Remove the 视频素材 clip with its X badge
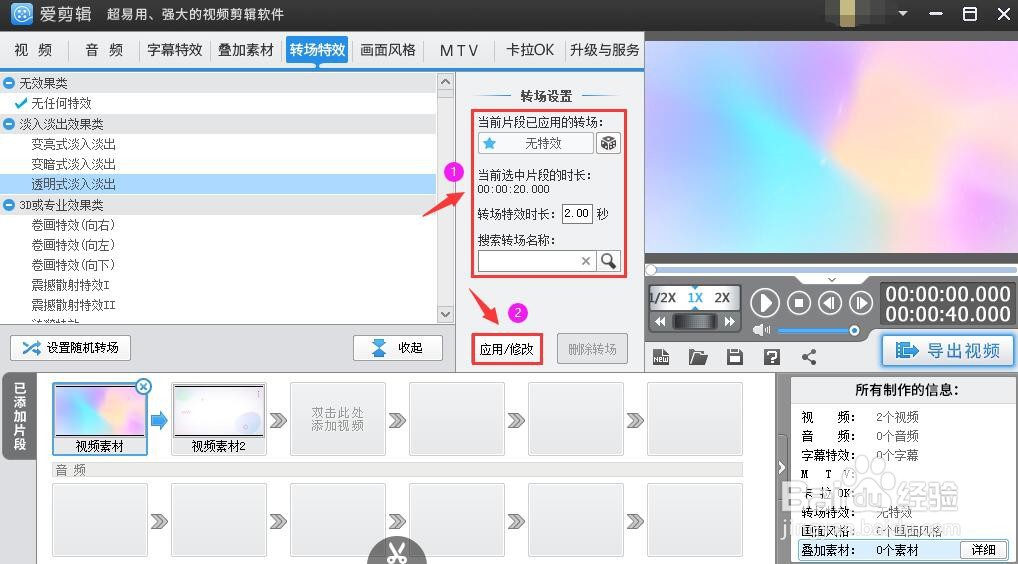The width and height of the screenshot is (1018, 564). (x=143, y=387)
